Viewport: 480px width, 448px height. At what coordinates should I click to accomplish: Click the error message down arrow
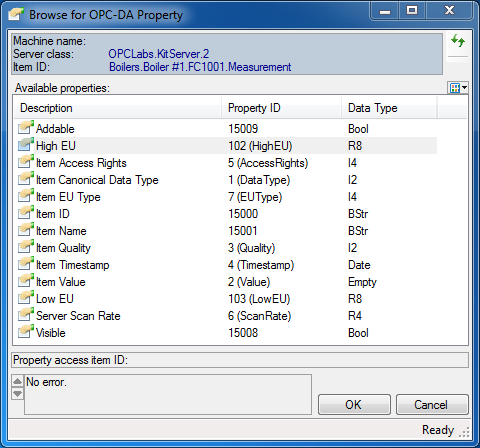tap(17, 393)
